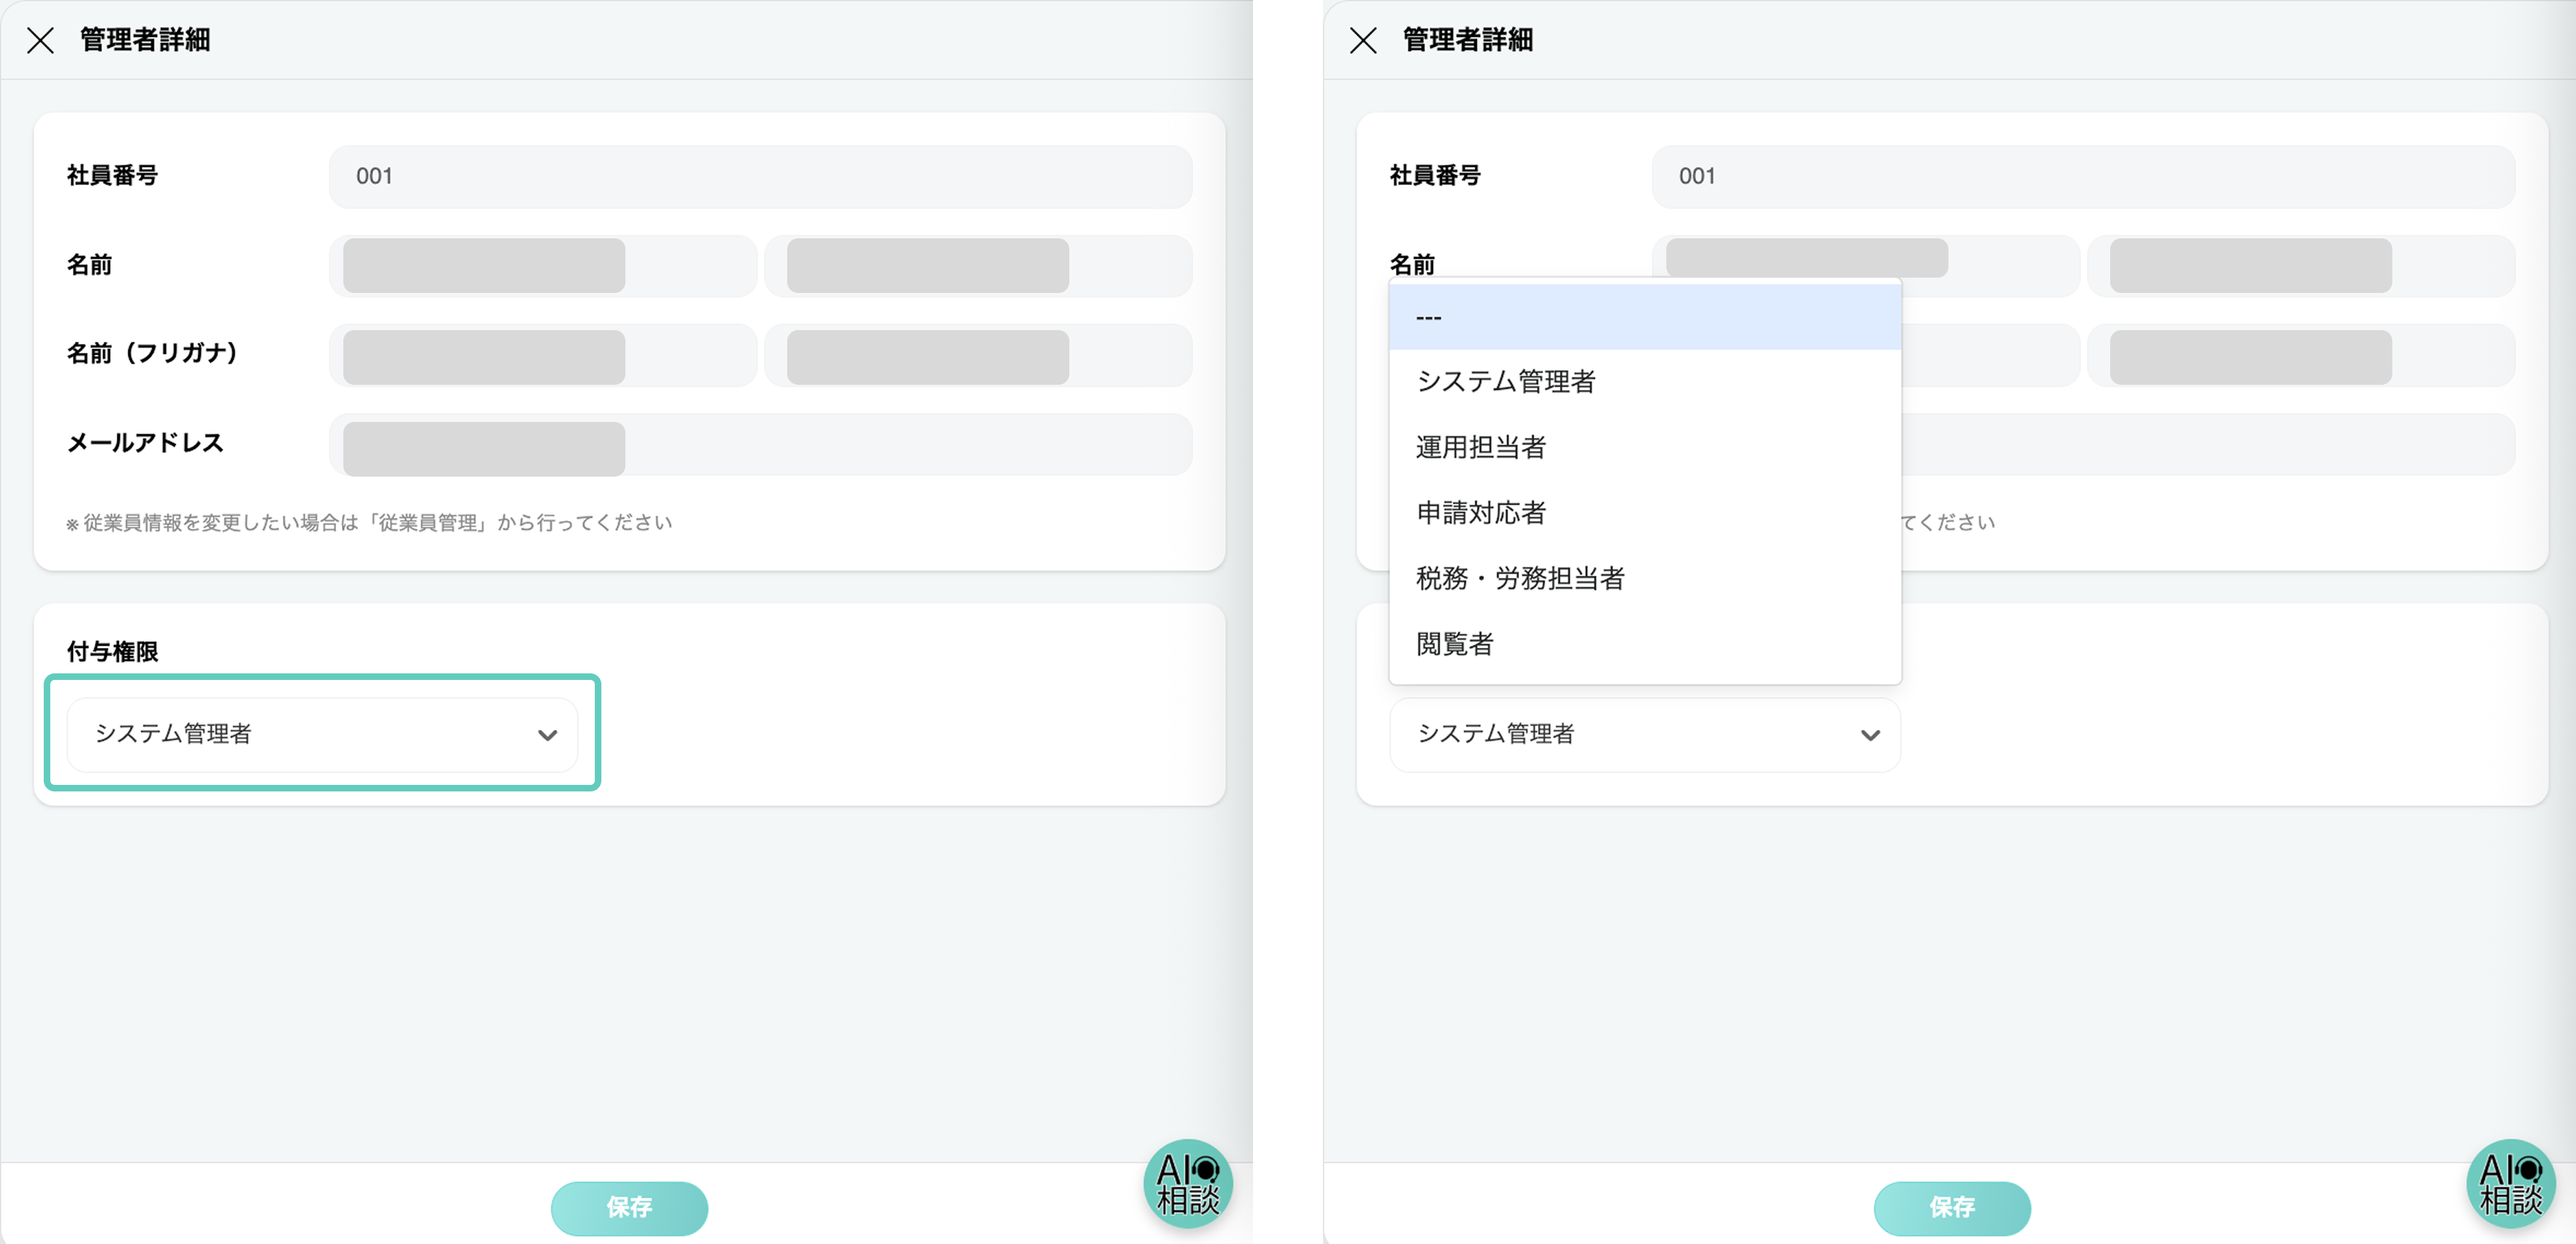The height and width of the screenshot is (1244, 2576).
Task: Choose 税務・労務担当者 from the open list
Action: [x=1520, y=578]
